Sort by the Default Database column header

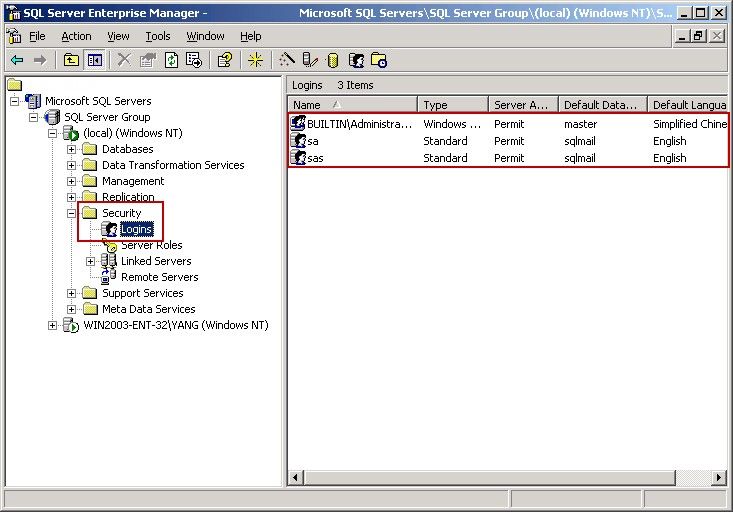(x=603, y=105)
